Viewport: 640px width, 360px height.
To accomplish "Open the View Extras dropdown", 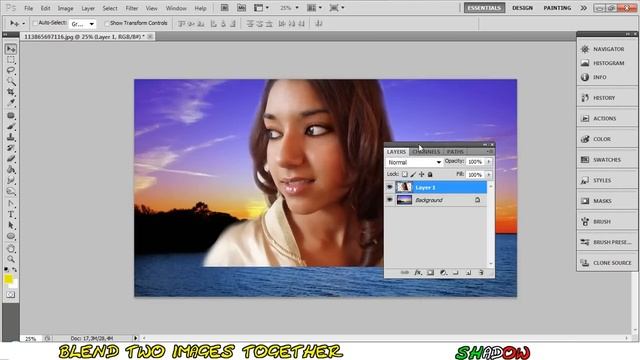I will [x=261, y=8].
